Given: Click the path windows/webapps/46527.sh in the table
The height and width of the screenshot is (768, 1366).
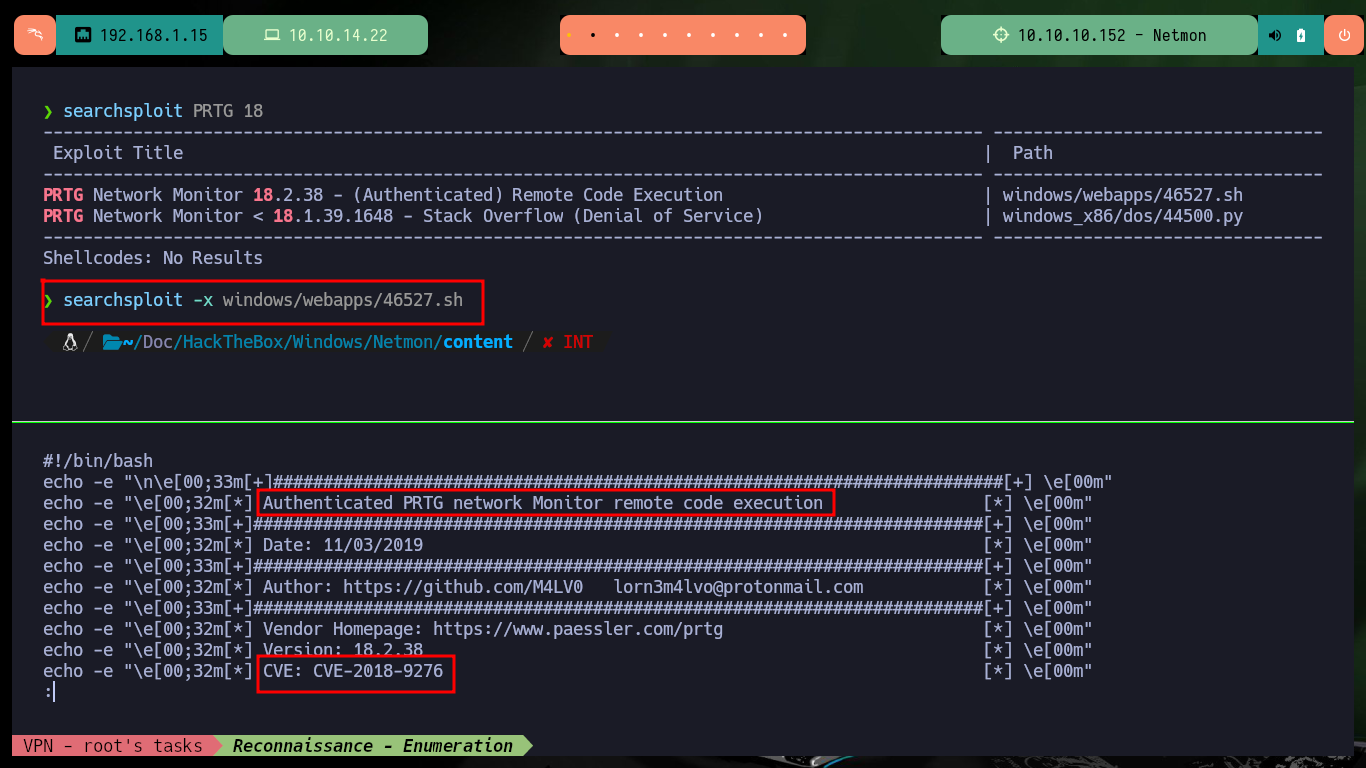Looking at the screenshot, I should (x=1123, y=195).
